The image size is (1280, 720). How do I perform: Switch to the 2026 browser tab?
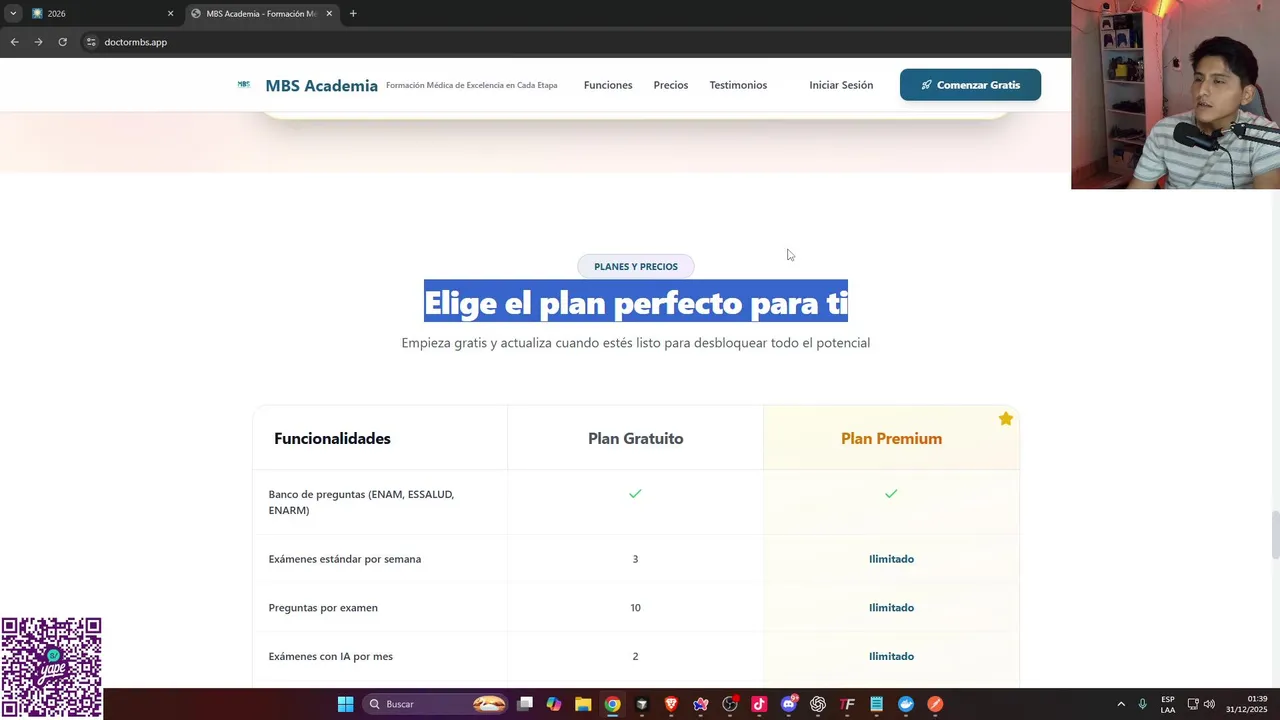click(x=102, y=14)
